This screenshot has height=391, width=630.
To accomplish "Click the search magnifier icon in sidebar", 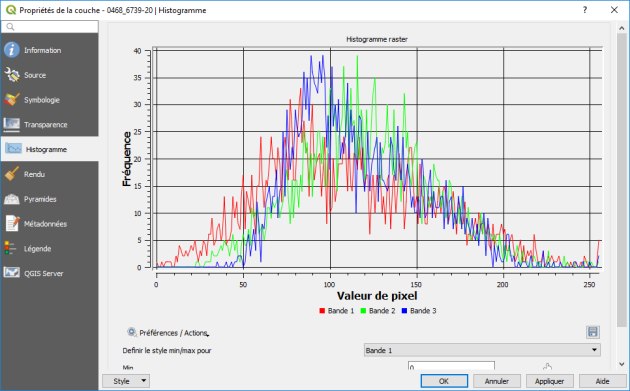I will click(x=10, y=27).
